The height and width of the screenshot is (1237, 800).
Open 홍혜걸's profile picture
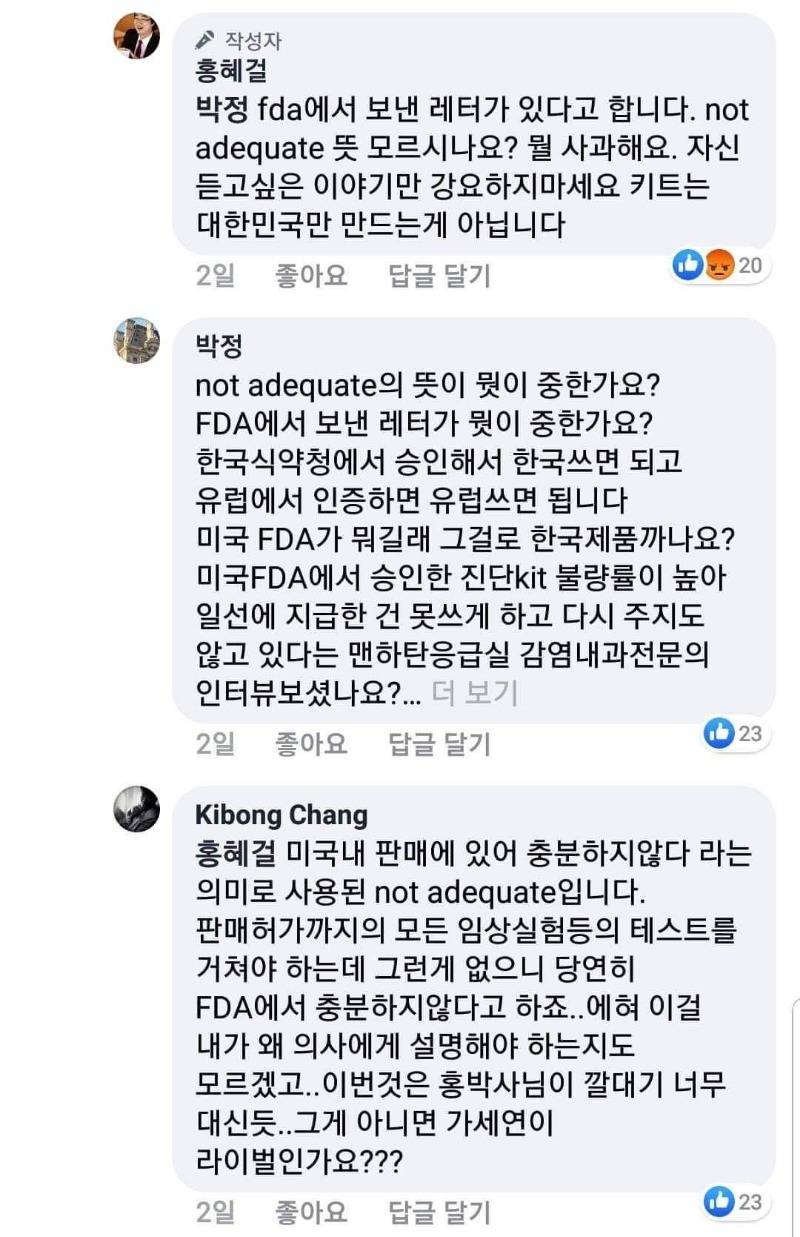pyautogui.click(x=136, y=36)
